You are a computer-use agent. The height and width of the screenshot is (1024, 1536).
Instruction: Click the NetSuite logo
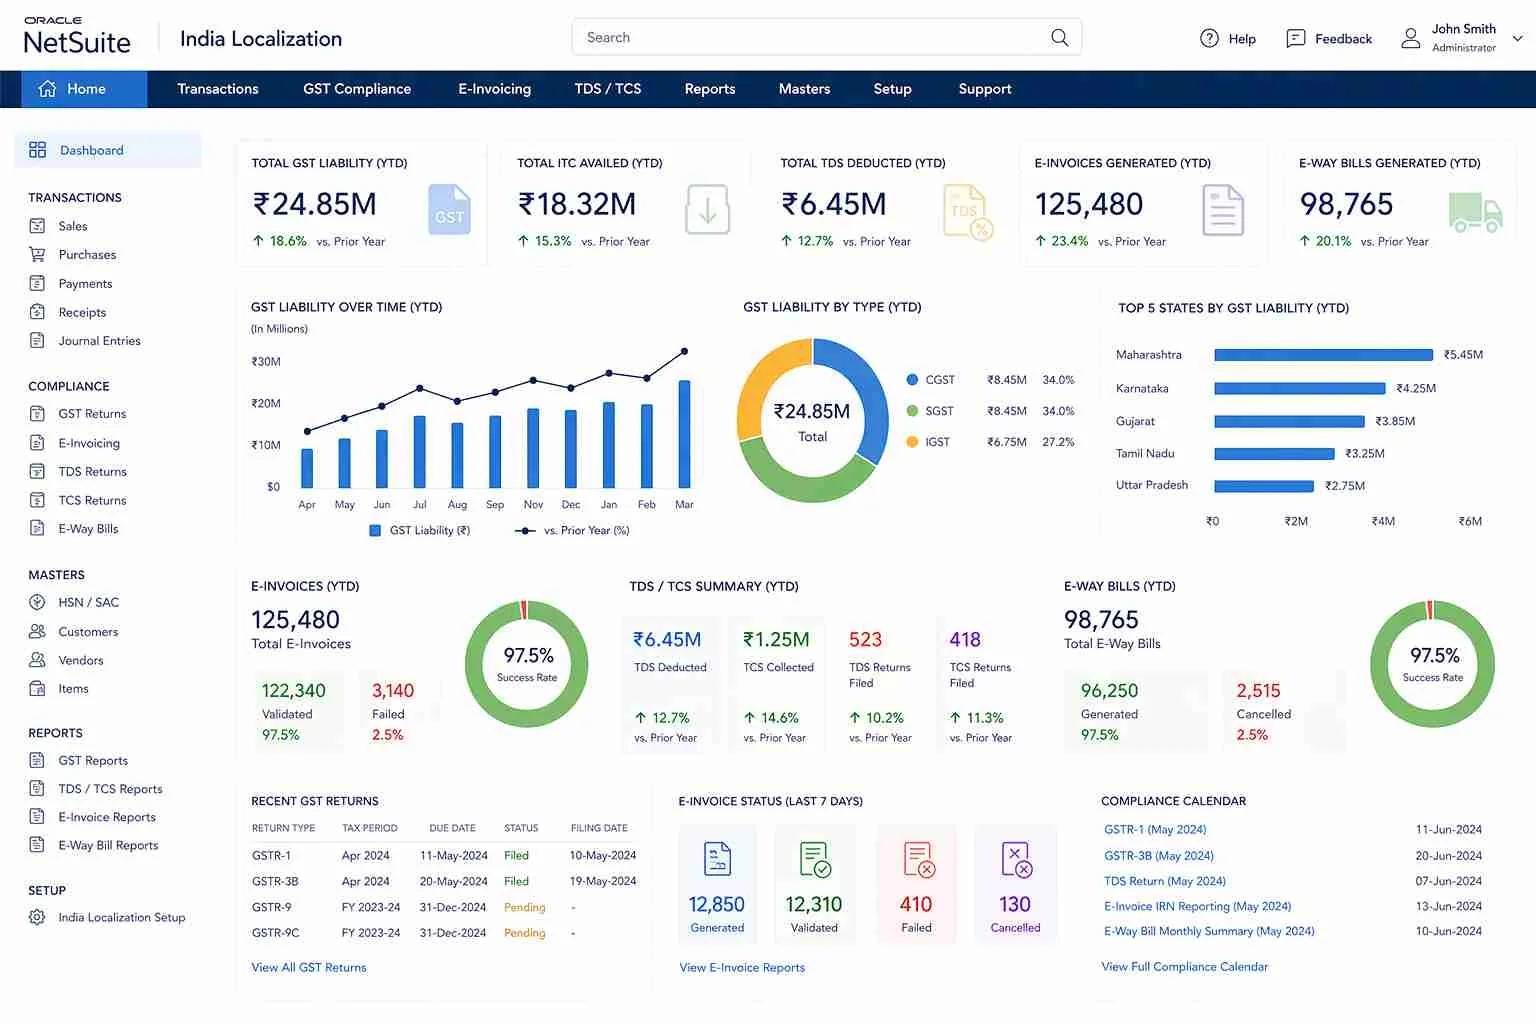pyautogui.click(x=77, y=37)
